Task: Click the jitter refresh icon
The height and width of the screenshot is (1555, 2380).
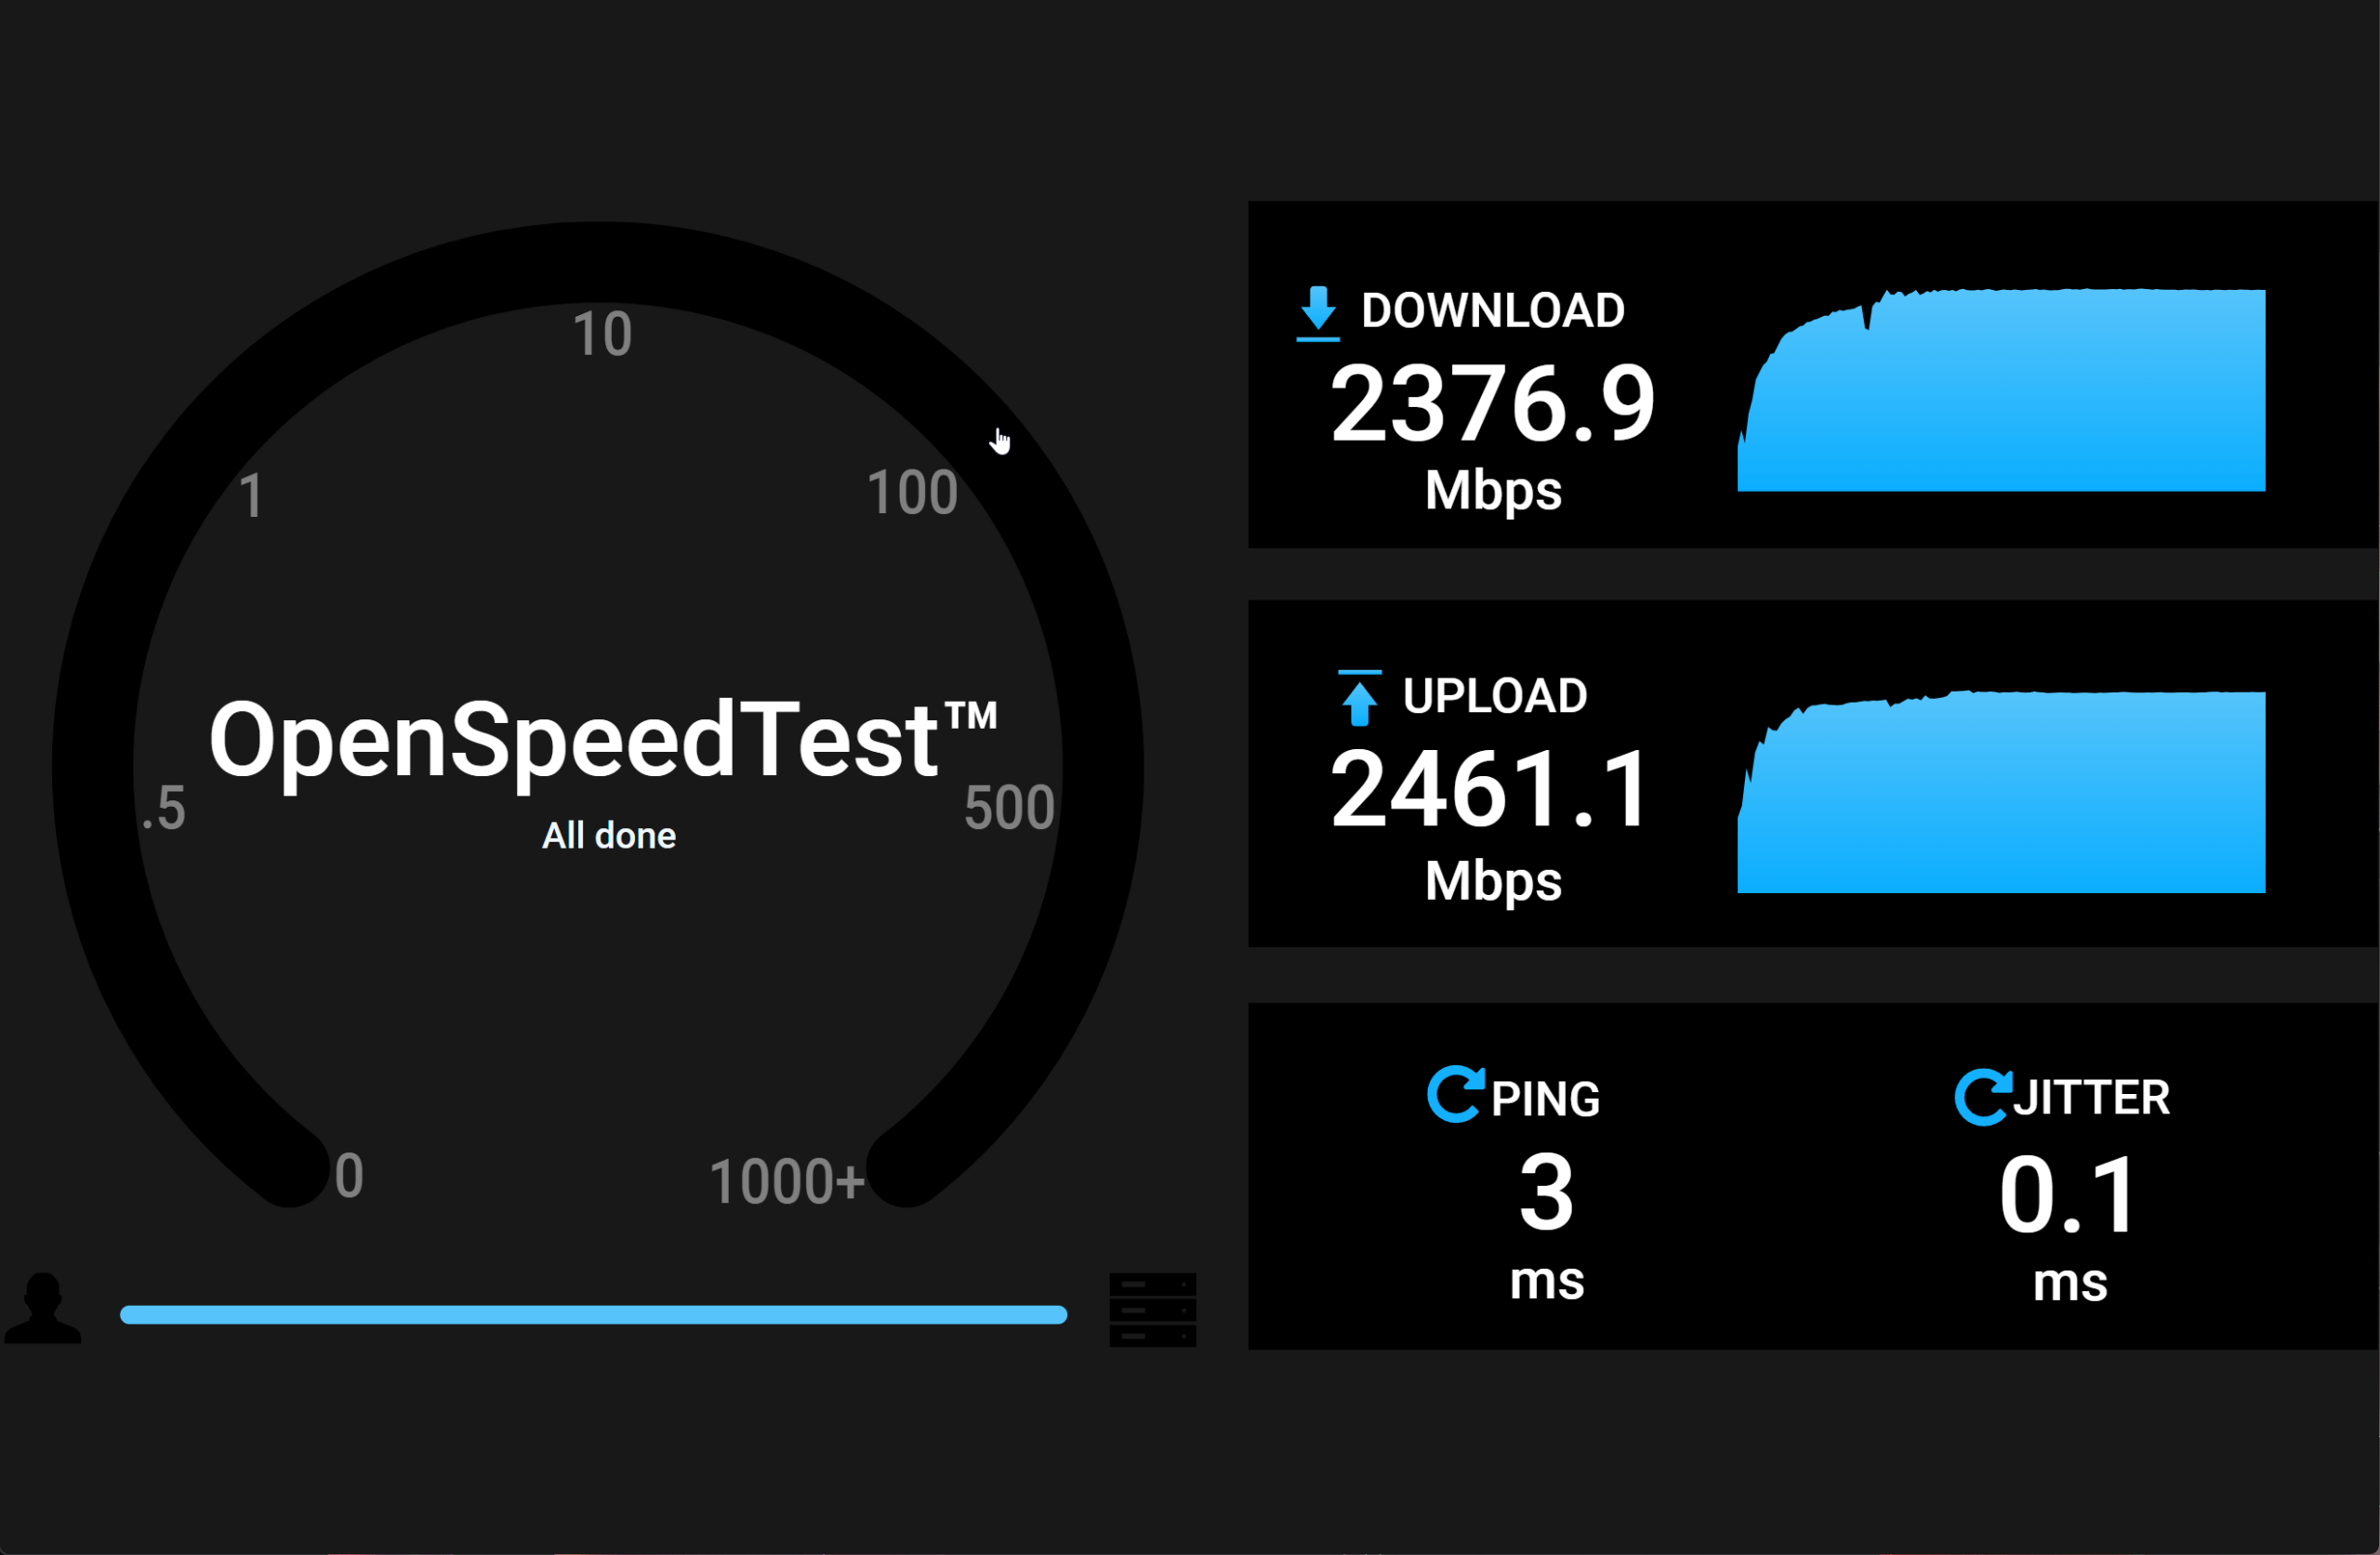Action: tap(1982, 1097)
